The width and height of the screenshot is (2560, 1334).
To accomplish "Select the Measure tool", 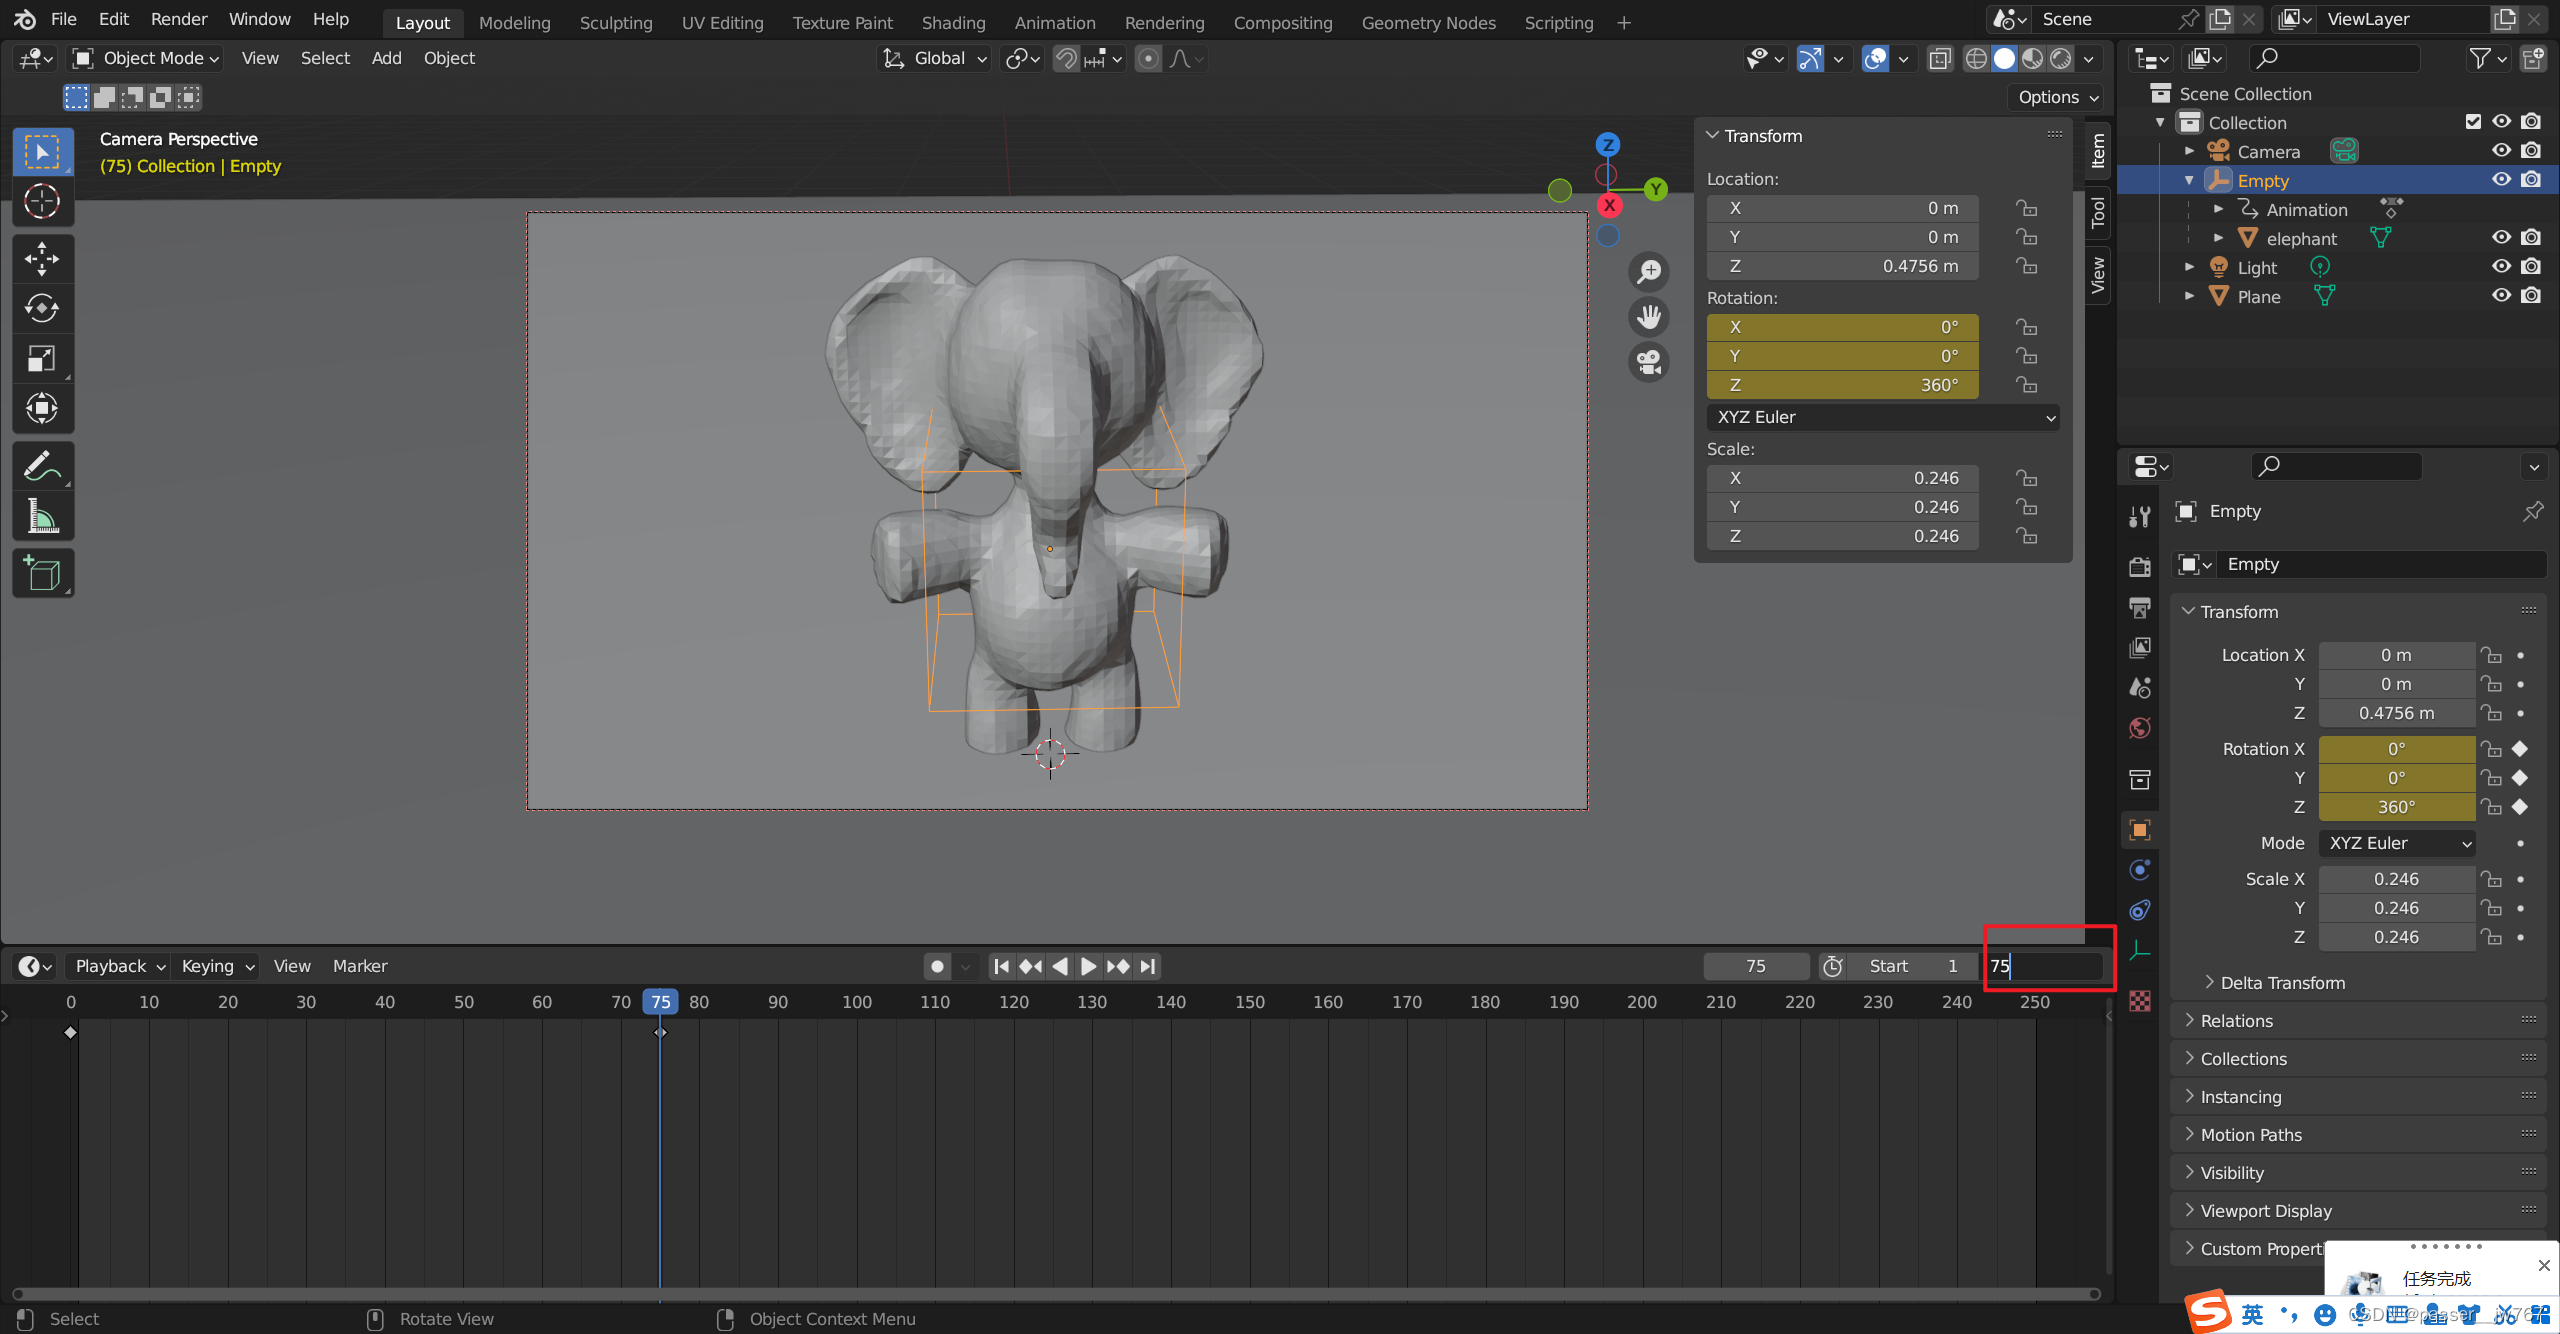I will click(x=42, y=516).
